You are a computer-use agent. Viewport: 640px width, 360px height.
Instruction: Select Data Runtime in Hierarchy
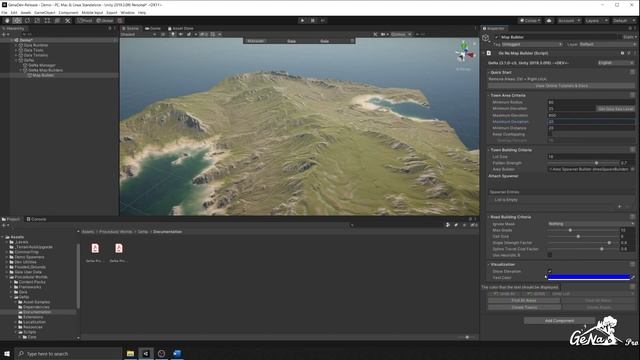click(x=36, y=45)
